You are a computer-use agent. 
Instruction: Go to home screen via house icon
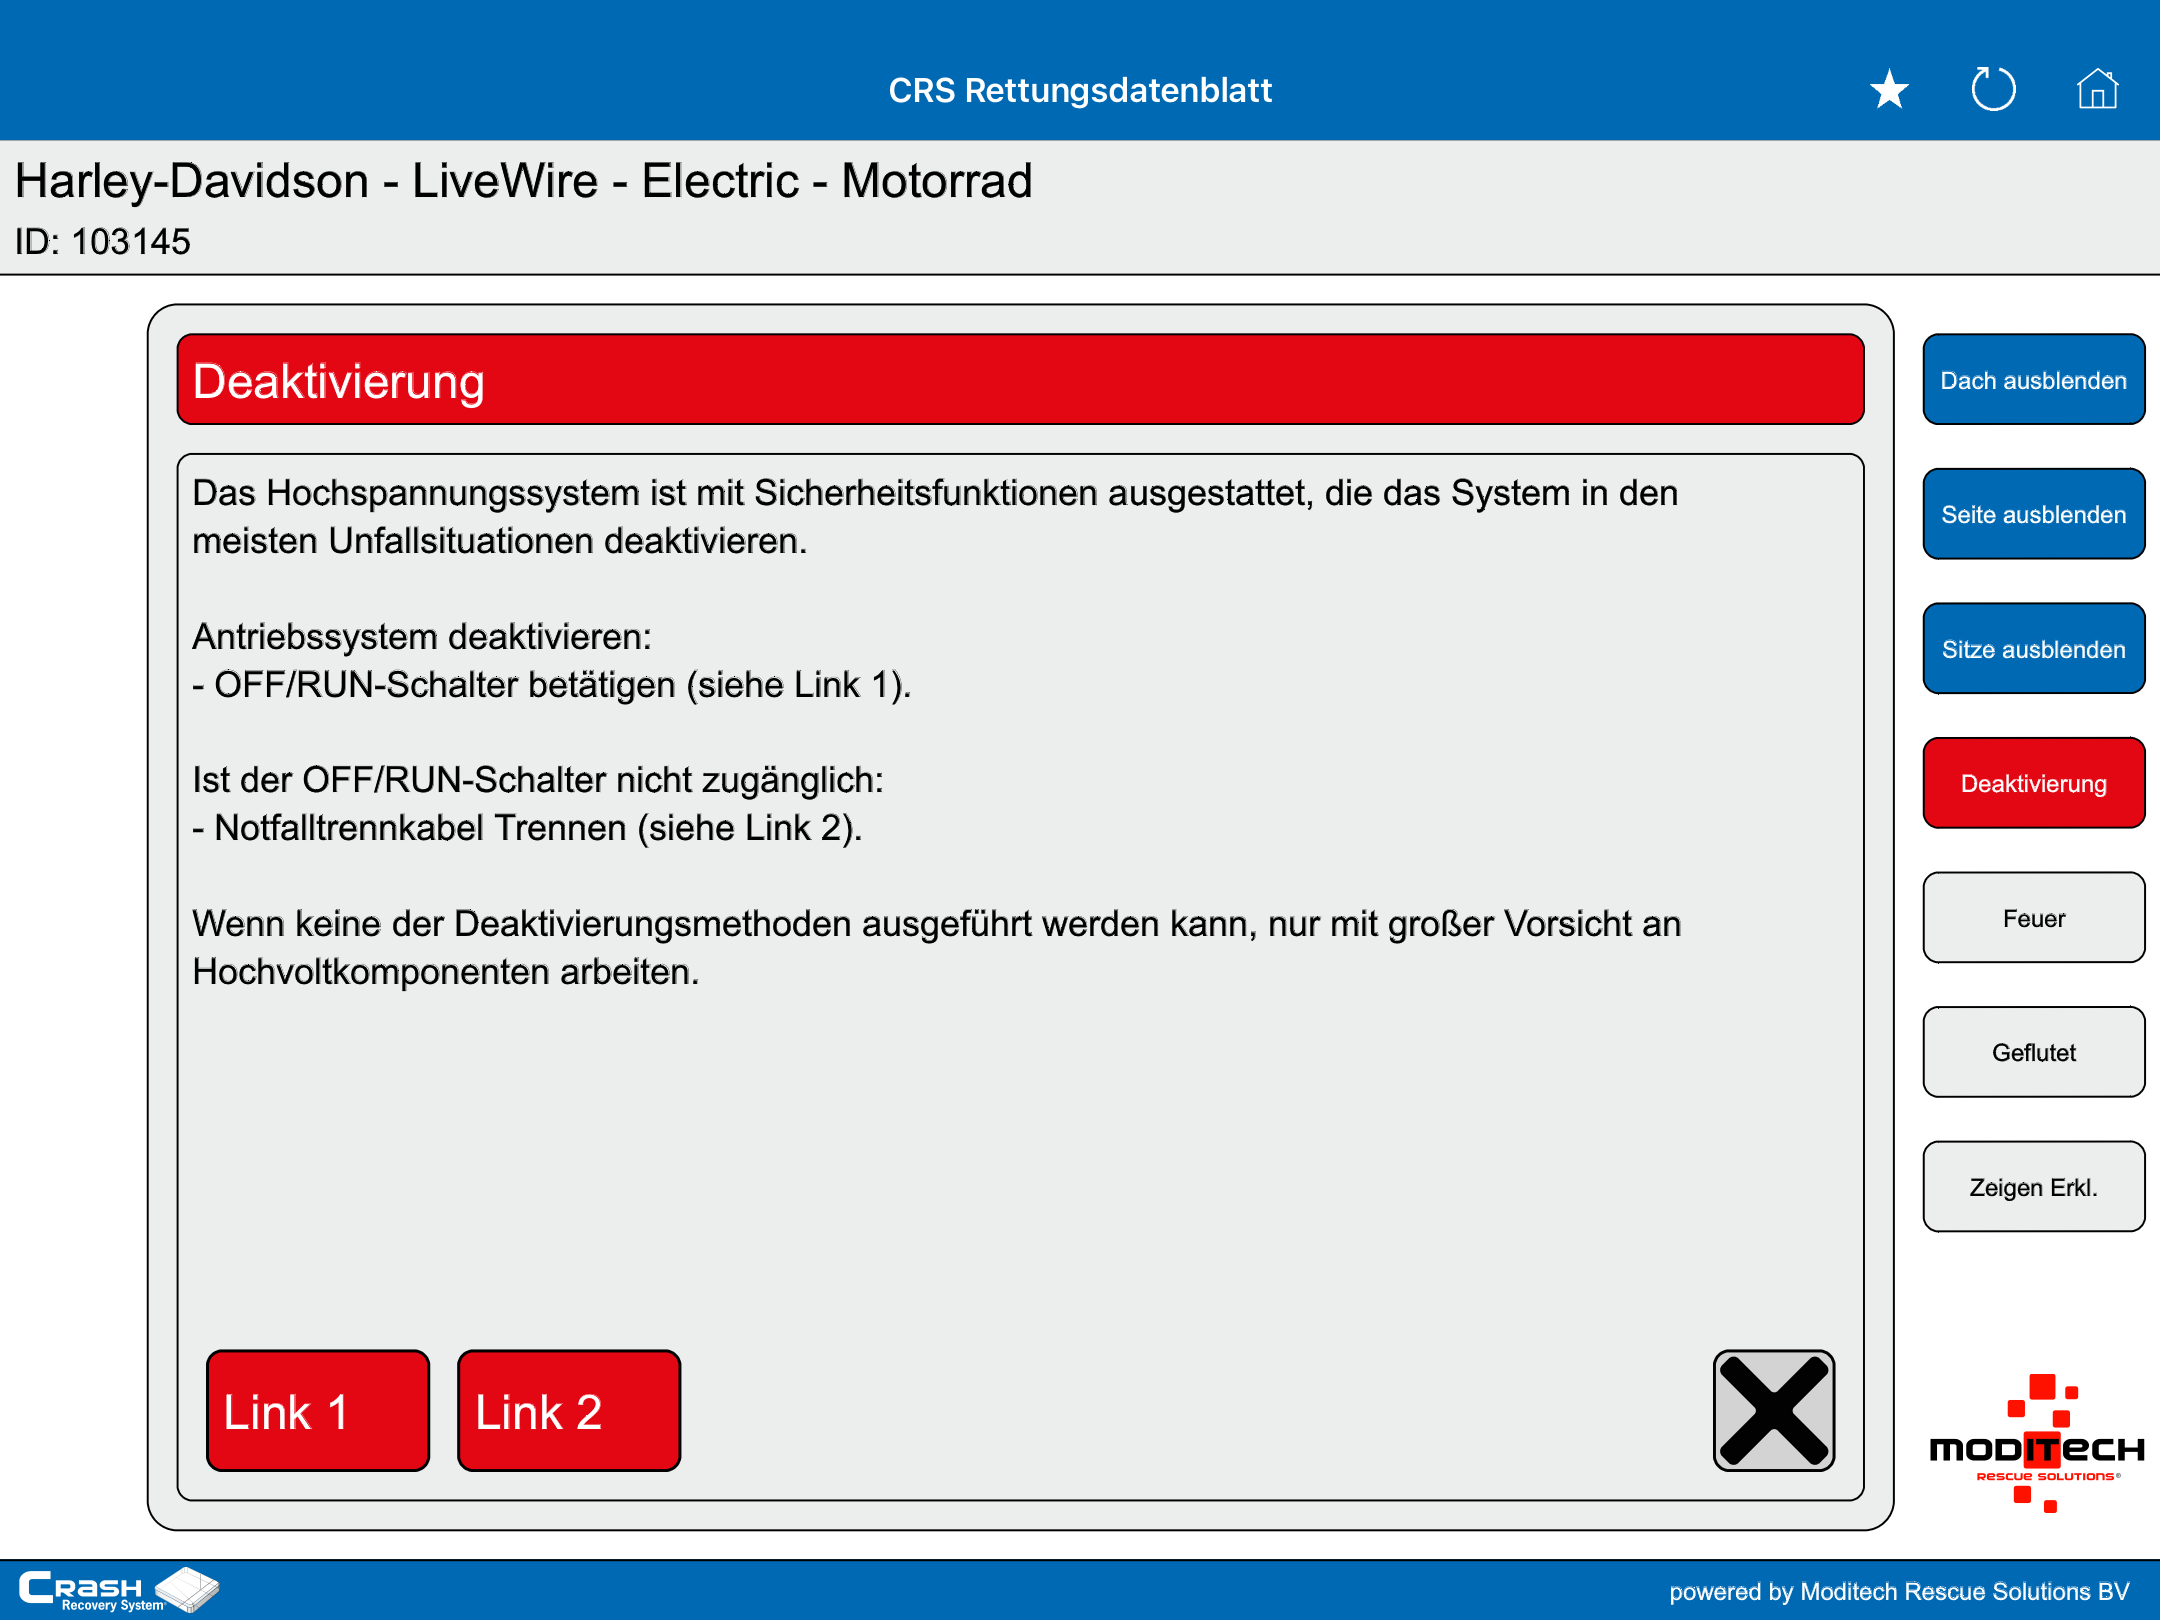2097,89
